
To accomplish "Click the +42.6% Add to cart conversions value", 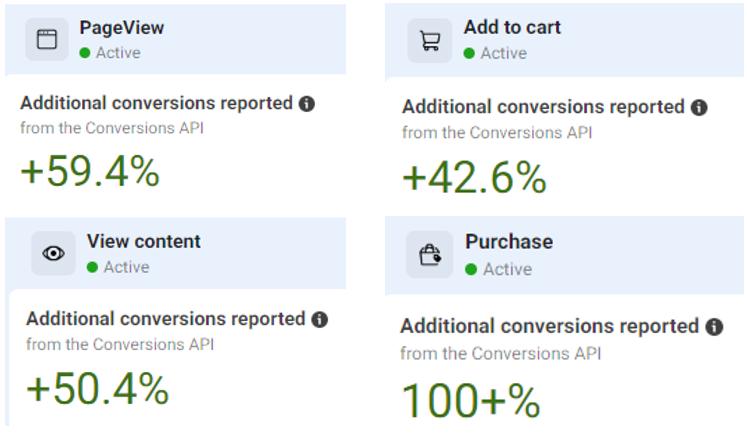I will tap(474, 177).
